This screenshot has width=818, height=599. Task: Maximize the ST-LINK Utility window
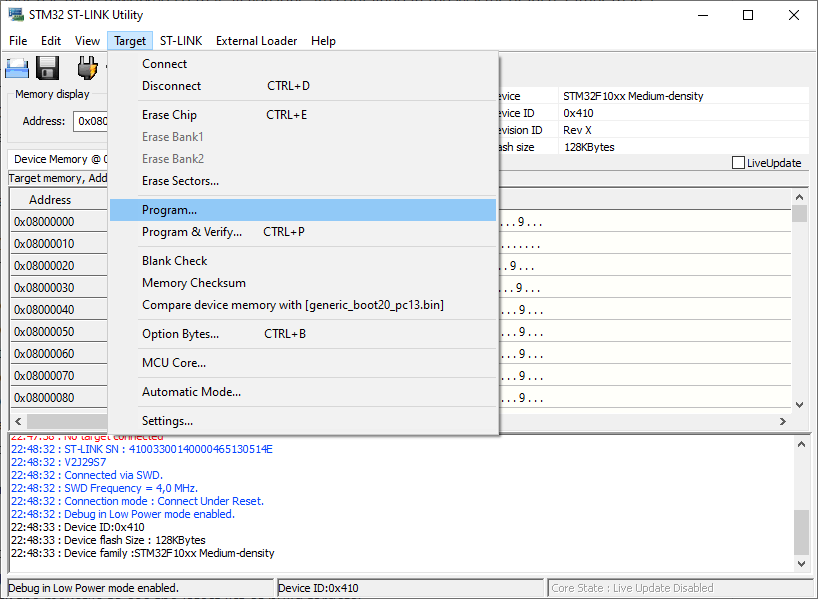748,15
